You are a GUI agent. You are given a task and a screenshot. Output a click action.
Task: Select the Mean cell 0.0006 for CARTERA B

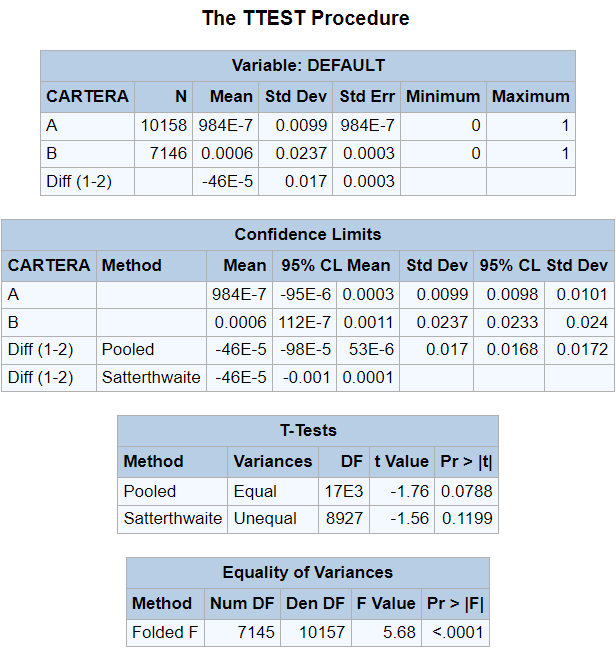click(226, 154)
